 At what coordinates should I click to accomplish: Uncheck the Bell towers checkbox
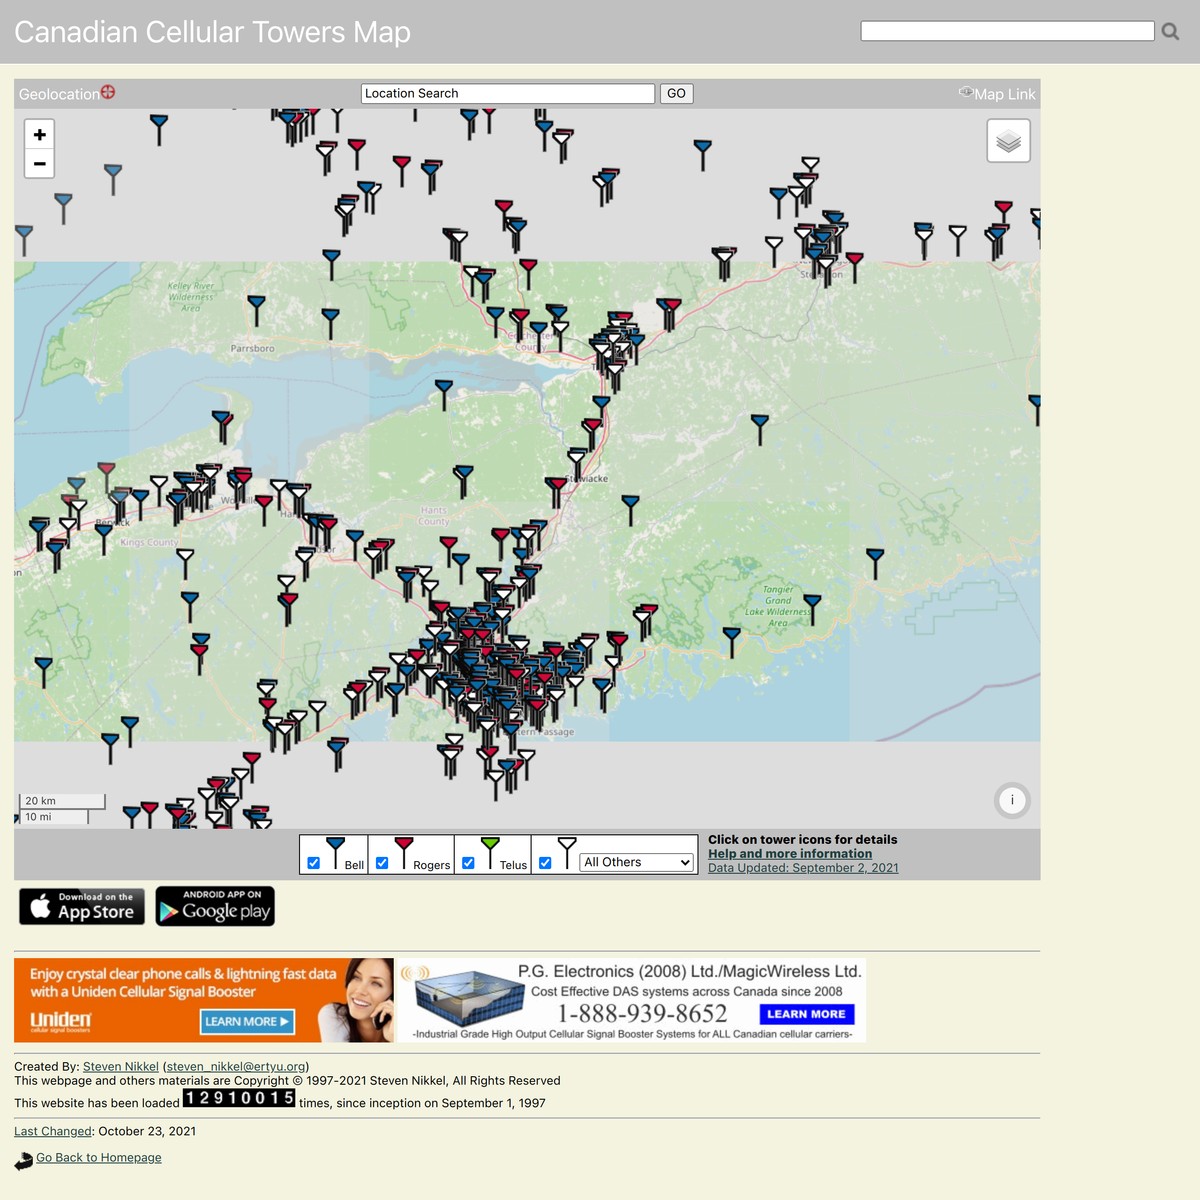(314, 863)
